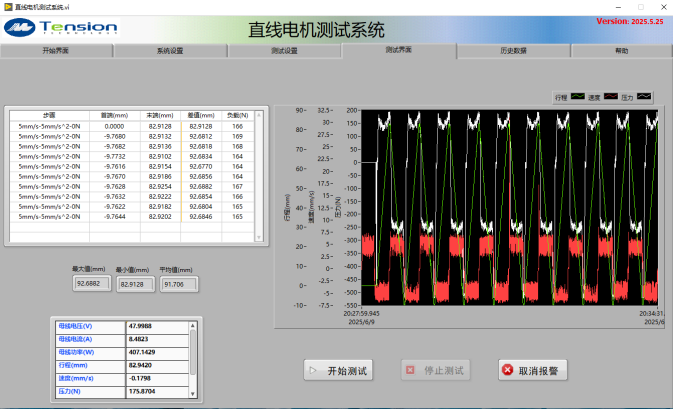Click the play icon on 开始测试

[313, 371]
